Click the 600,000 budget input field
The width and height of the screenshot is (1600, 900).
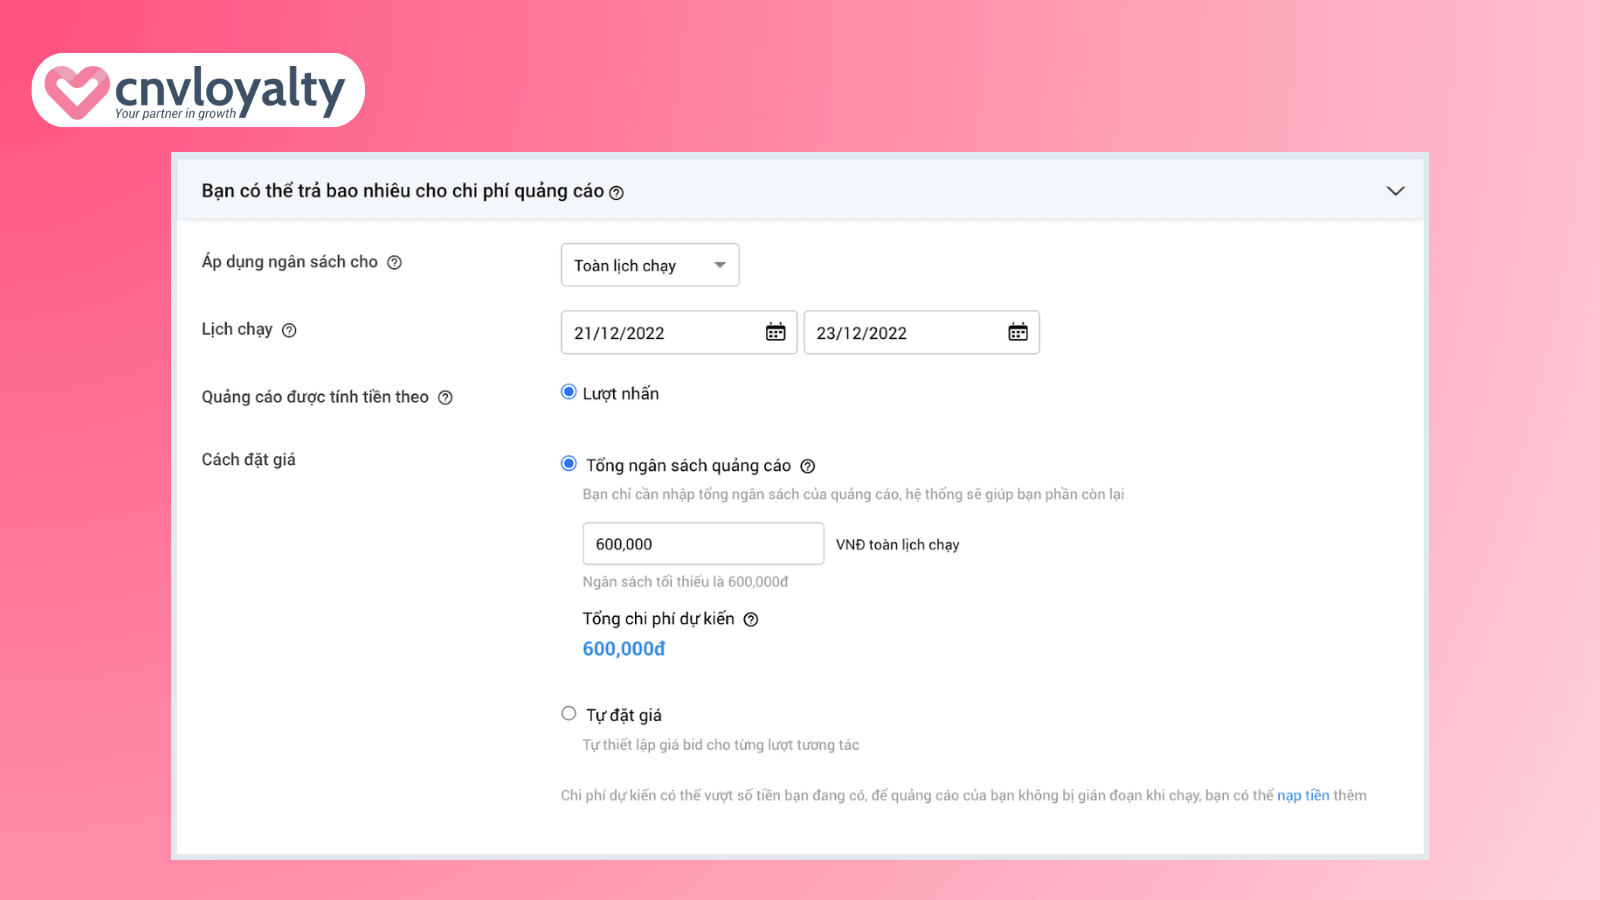click(x=702, y=544)
